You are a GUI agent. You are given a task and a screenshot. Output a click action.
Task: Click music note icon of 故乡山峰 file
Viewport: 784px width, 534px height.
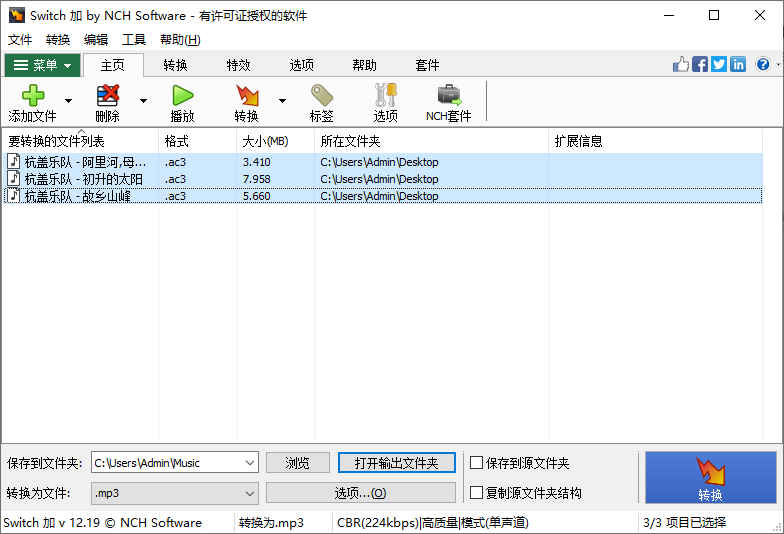pos(14,196)
